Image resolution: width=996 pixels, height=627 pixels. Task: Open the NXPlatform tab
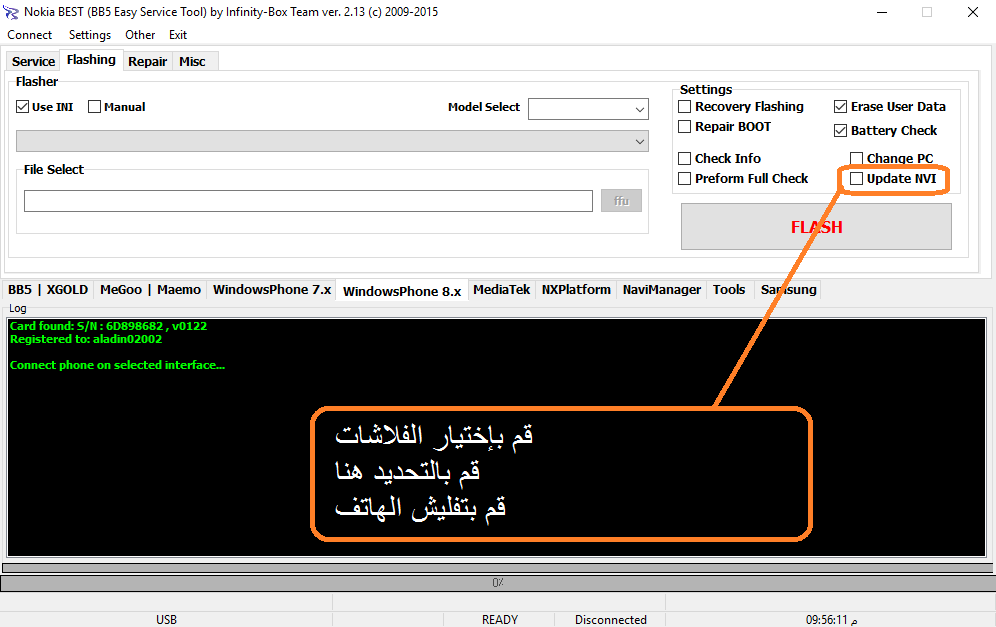575,290
